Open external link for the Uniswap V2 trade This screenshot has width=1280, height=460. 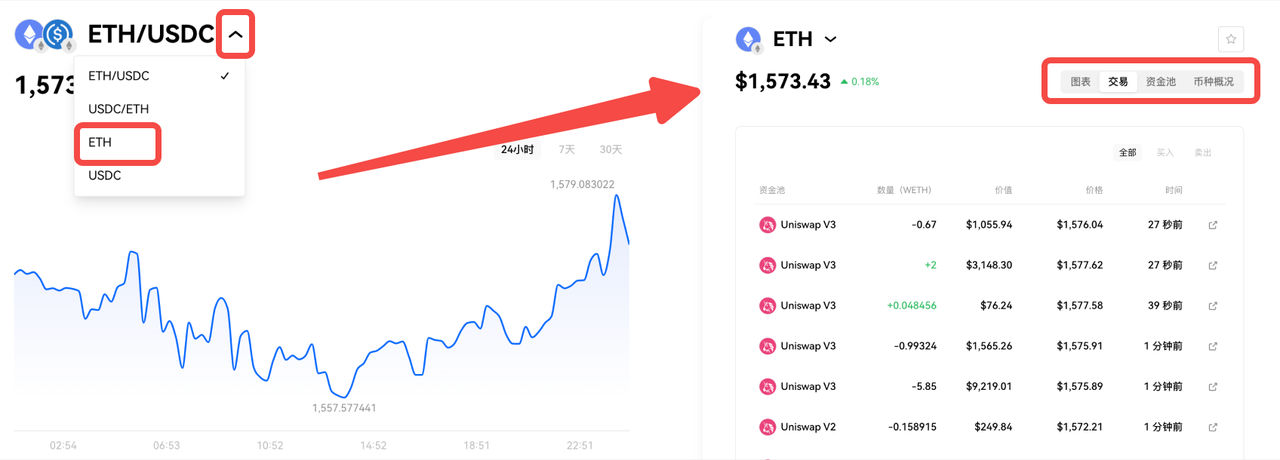point(1213,427)
